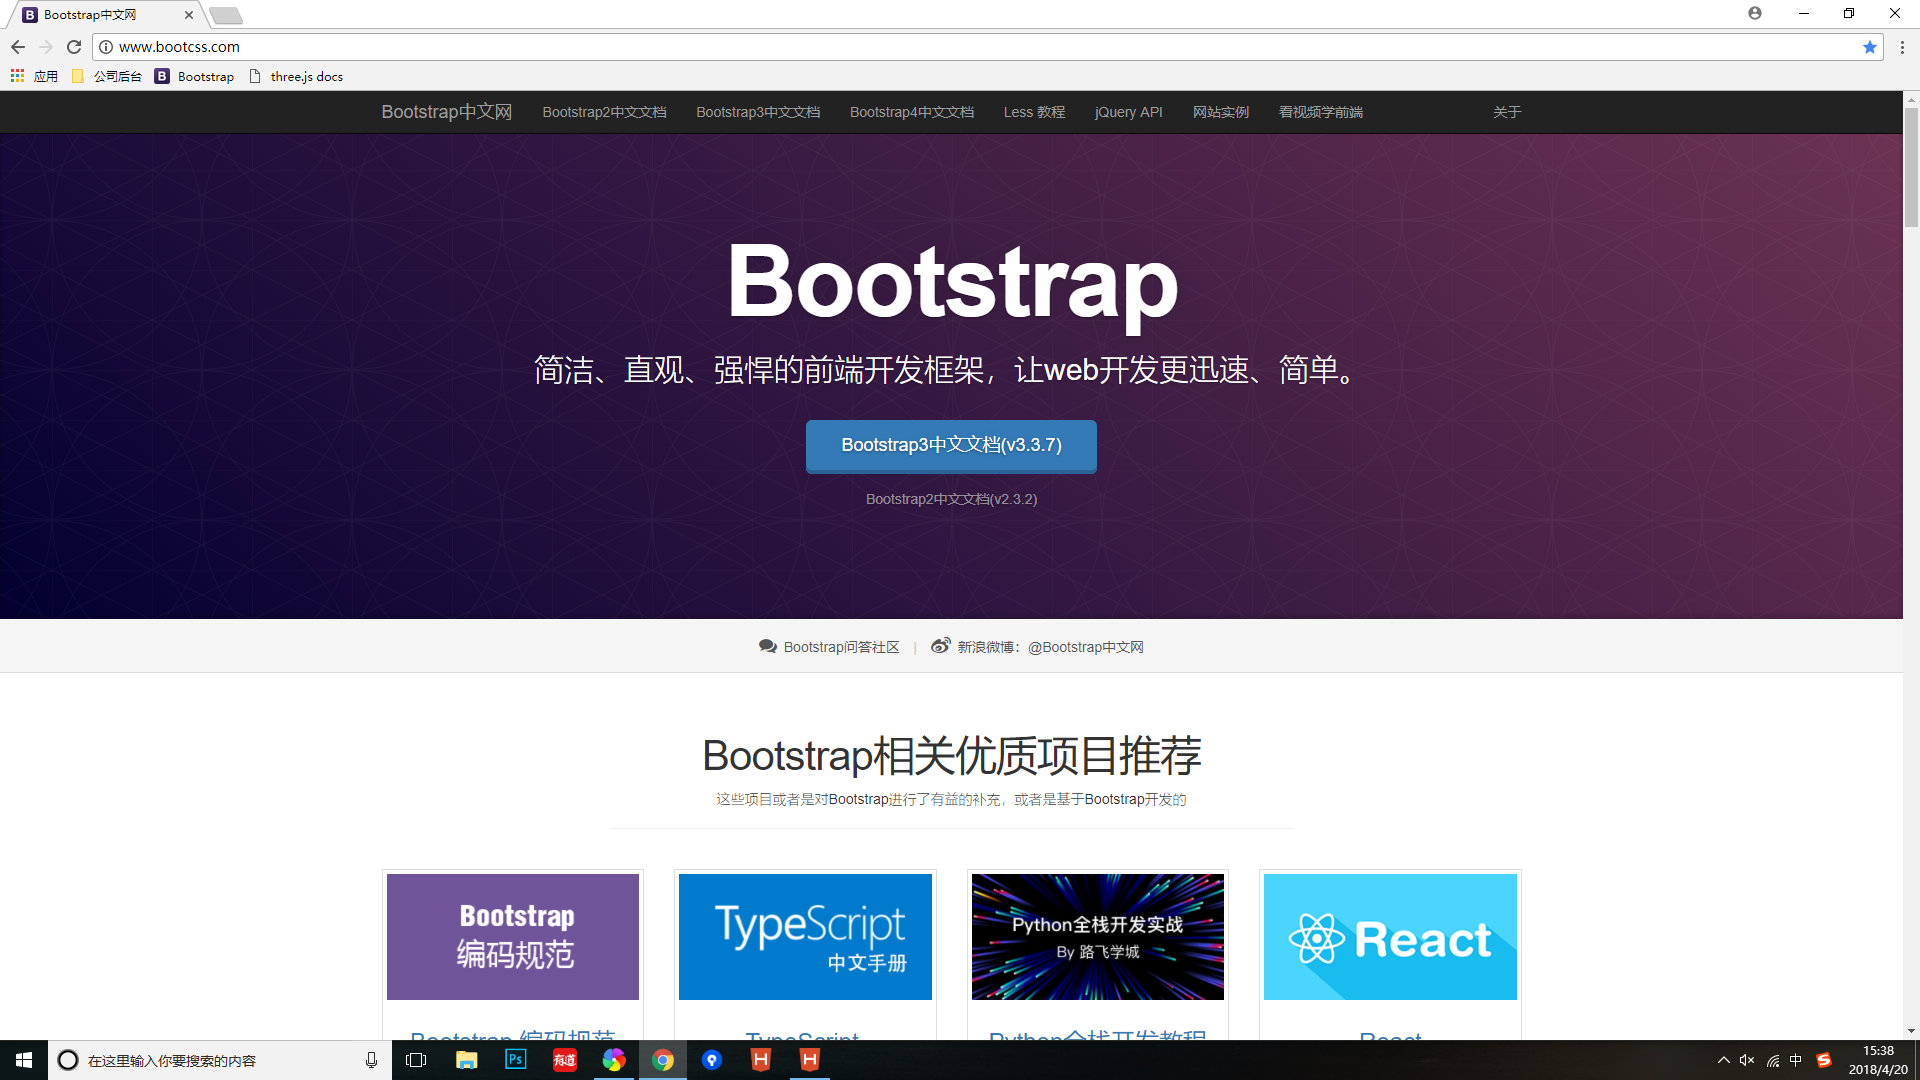
Task: Click the muted volume tray icon
Action: 1747,1060
